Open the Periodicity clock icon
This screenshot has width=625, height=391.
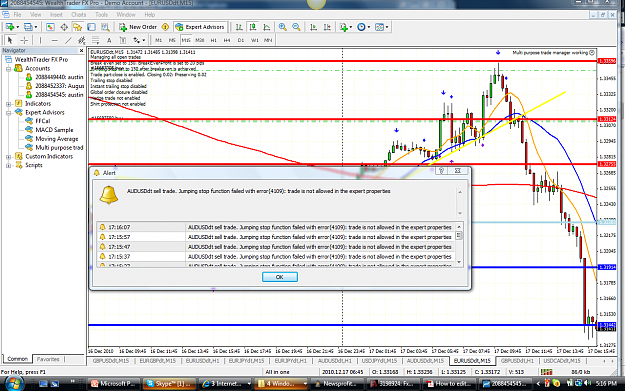click(361, 27)
